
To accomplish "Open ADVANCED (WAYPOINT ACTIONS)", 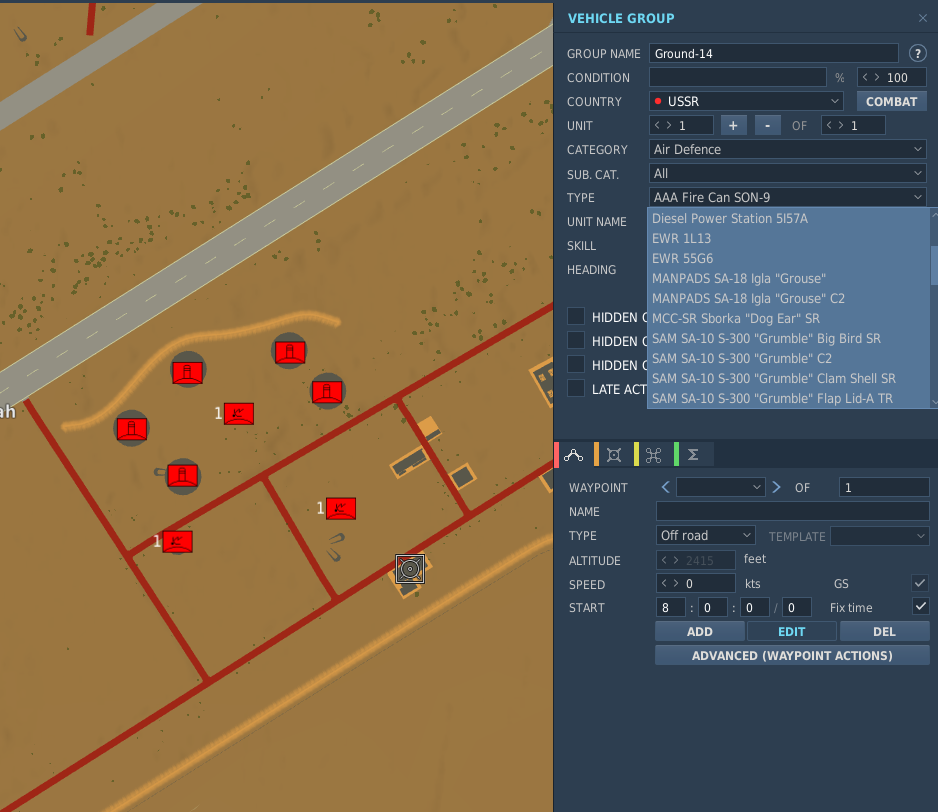I will point(792,655).
